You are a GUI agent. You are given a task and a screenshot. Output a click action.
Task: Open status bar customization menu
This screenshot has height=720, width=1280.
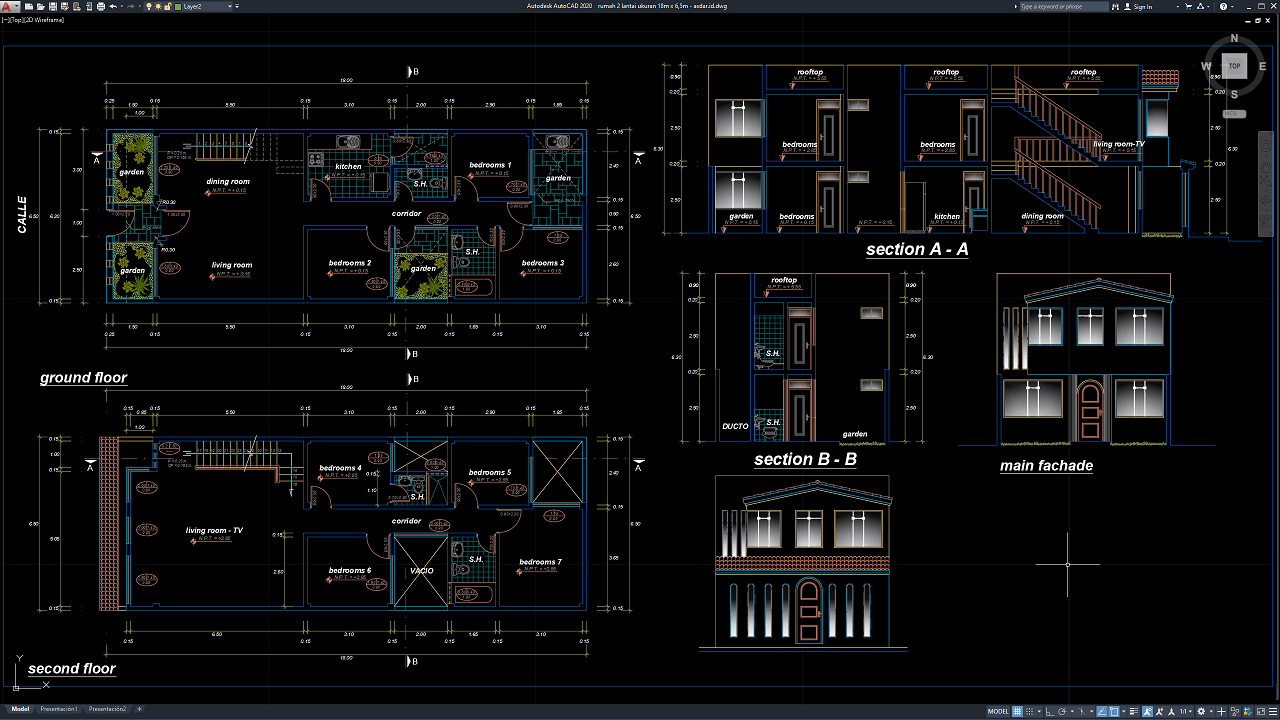pyautogui.click(x=1273, y=711)
